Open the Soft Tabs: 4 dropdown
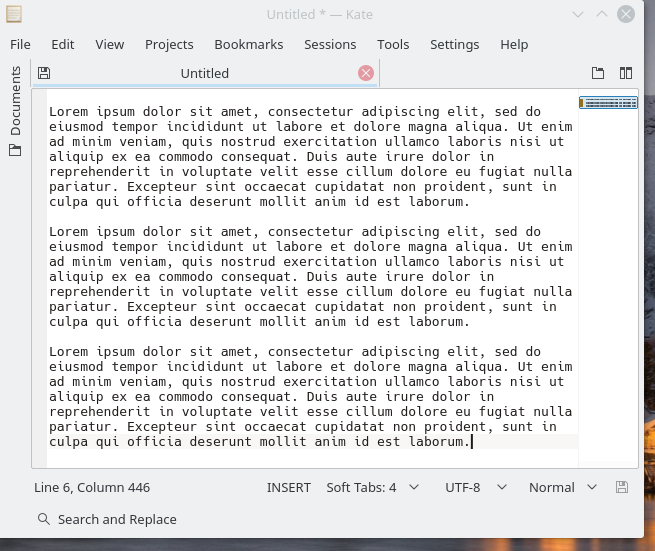This screenshot has height=551, width=655. tap(372, 488)
